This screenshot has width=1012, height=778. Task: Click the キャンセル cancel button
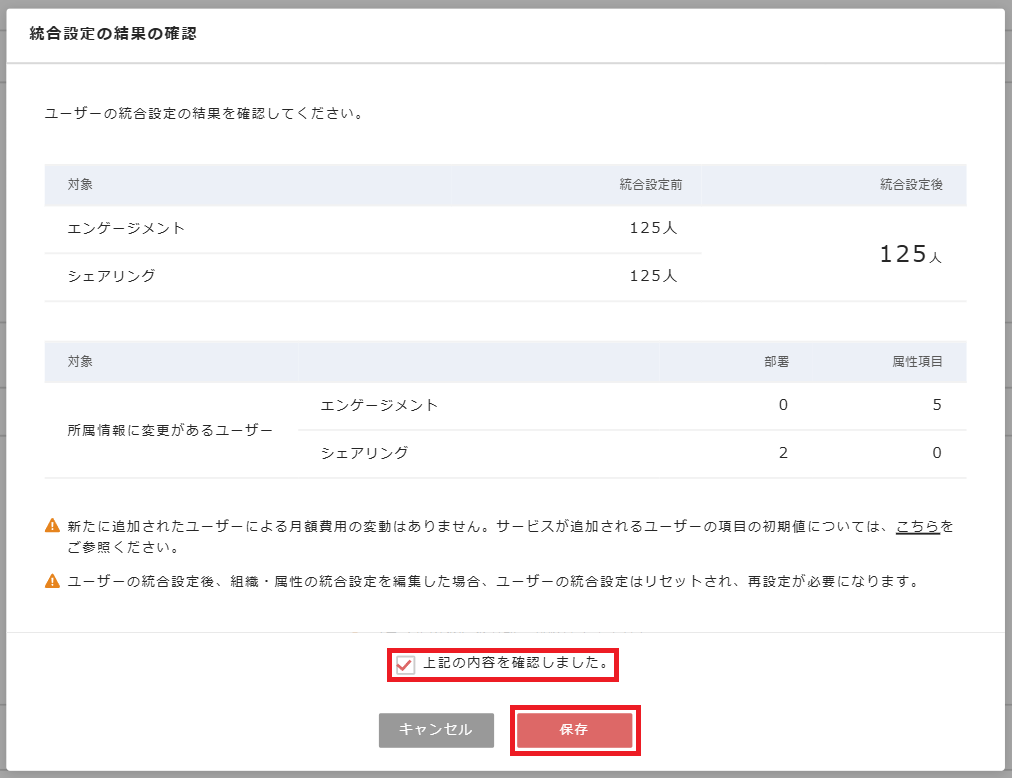tap(436, 730)
